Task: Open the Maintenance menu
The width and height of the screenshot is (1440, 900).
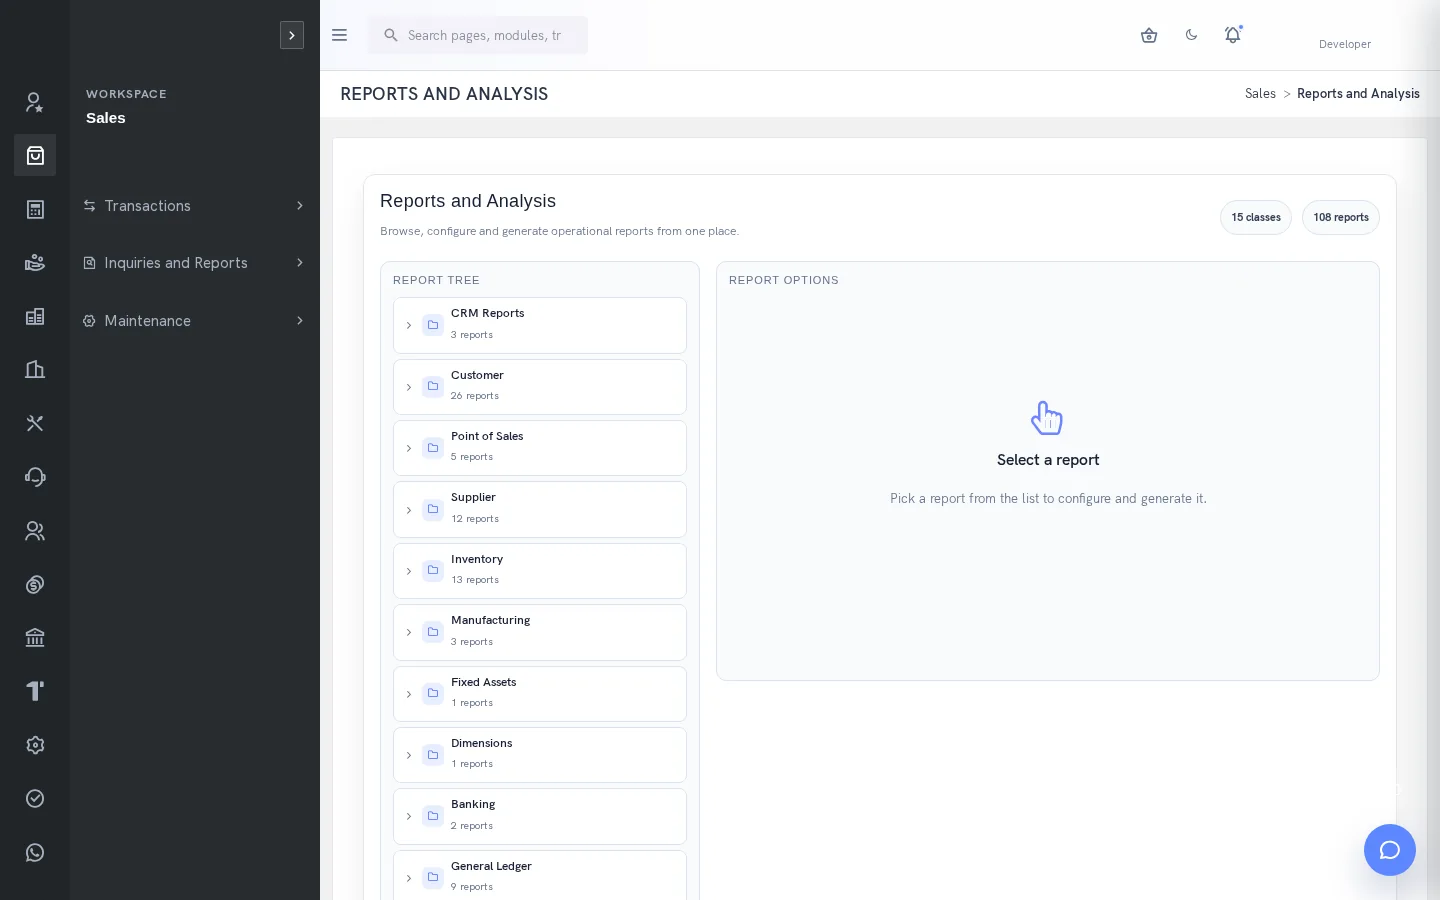Action: click(195, 321)
